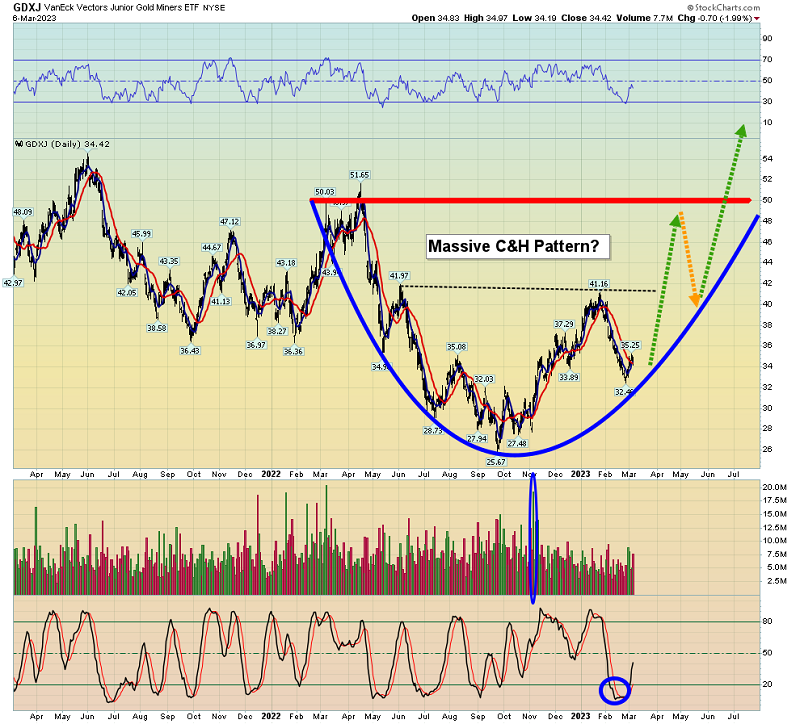Screen dimensions: 800x724
Task: Click the 35.25 price label
Action: coord(631,345)
